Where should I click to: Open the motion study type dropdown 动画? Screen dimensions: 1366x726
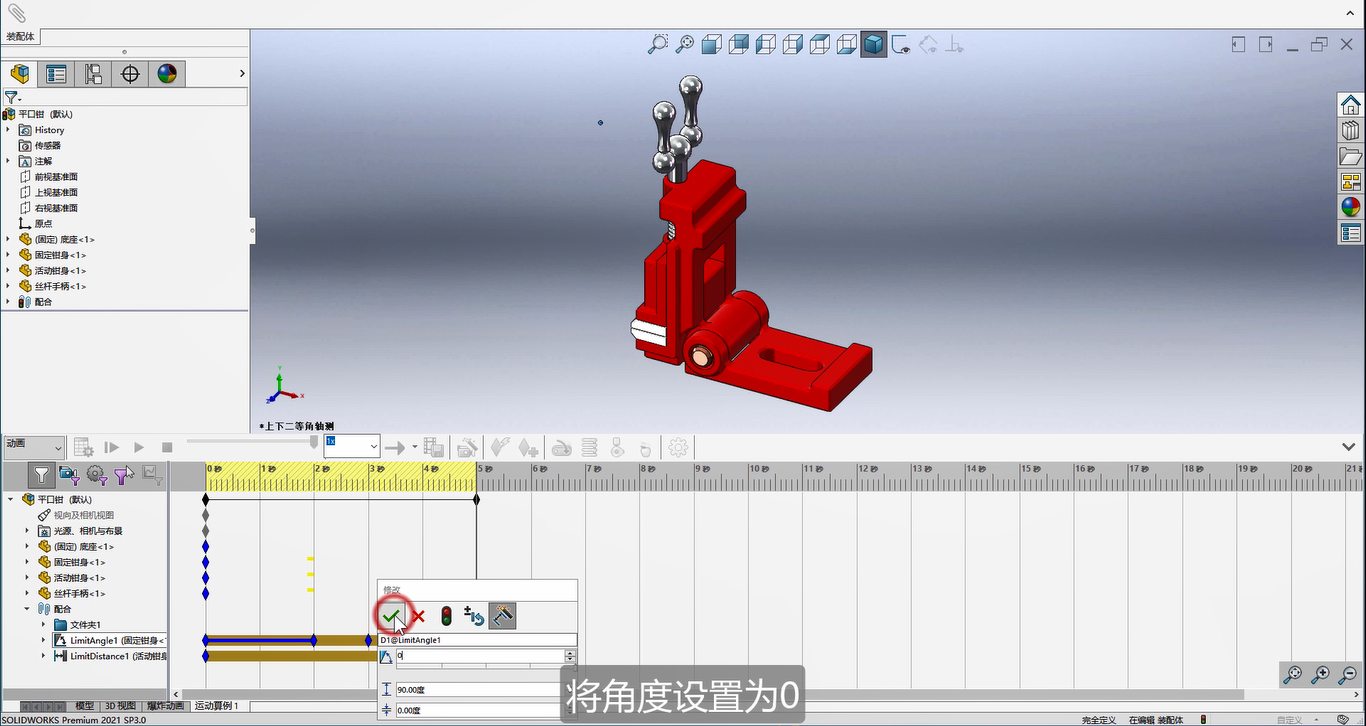point(33,446)
